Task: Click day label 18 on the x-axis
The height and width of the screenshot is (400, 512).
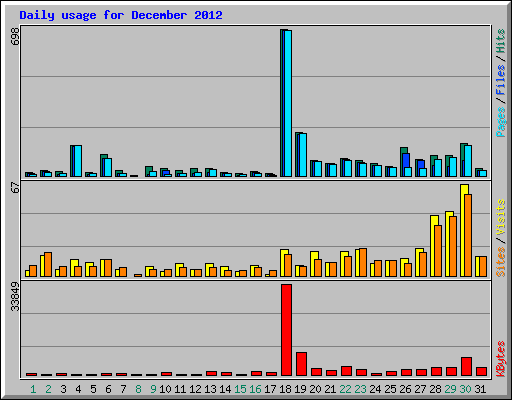Action: coord(285,389)
